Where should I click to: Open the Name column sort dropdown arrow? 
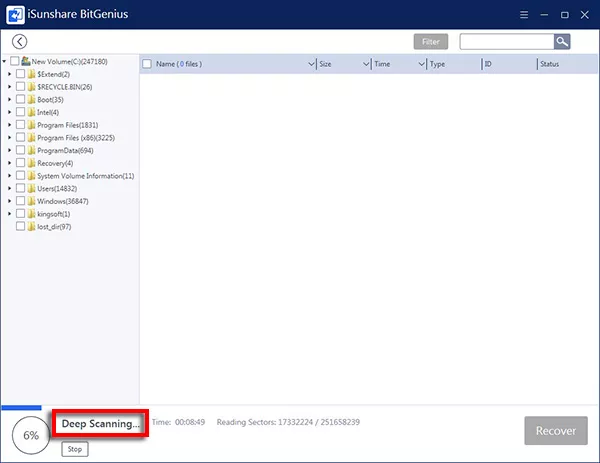(x=311, y=64)
